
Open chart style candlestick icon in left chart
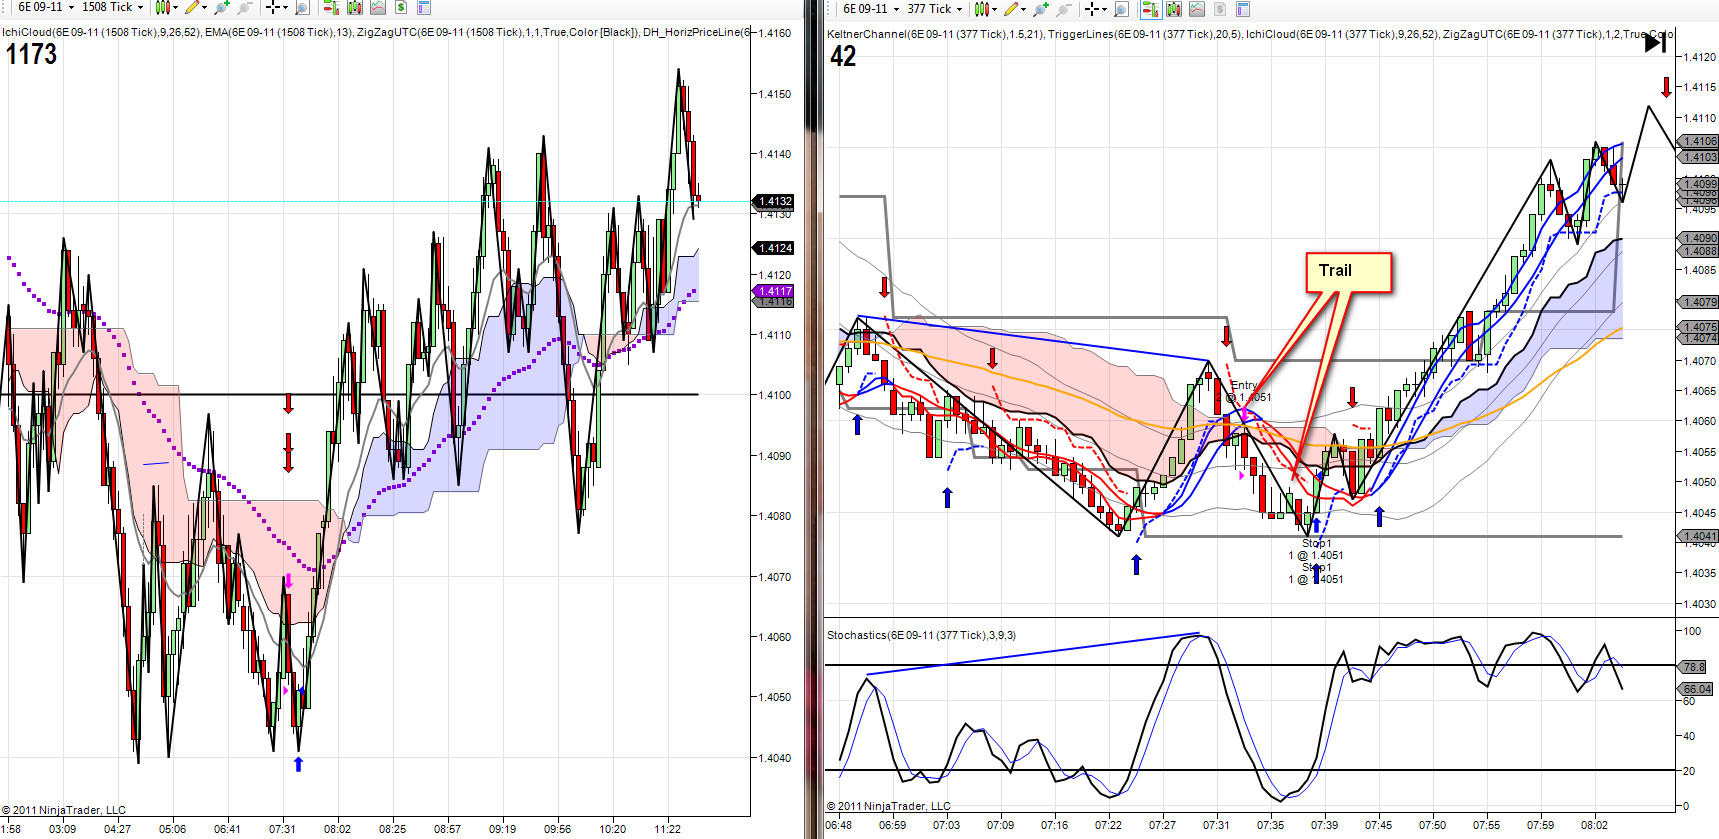coord(161,8)
